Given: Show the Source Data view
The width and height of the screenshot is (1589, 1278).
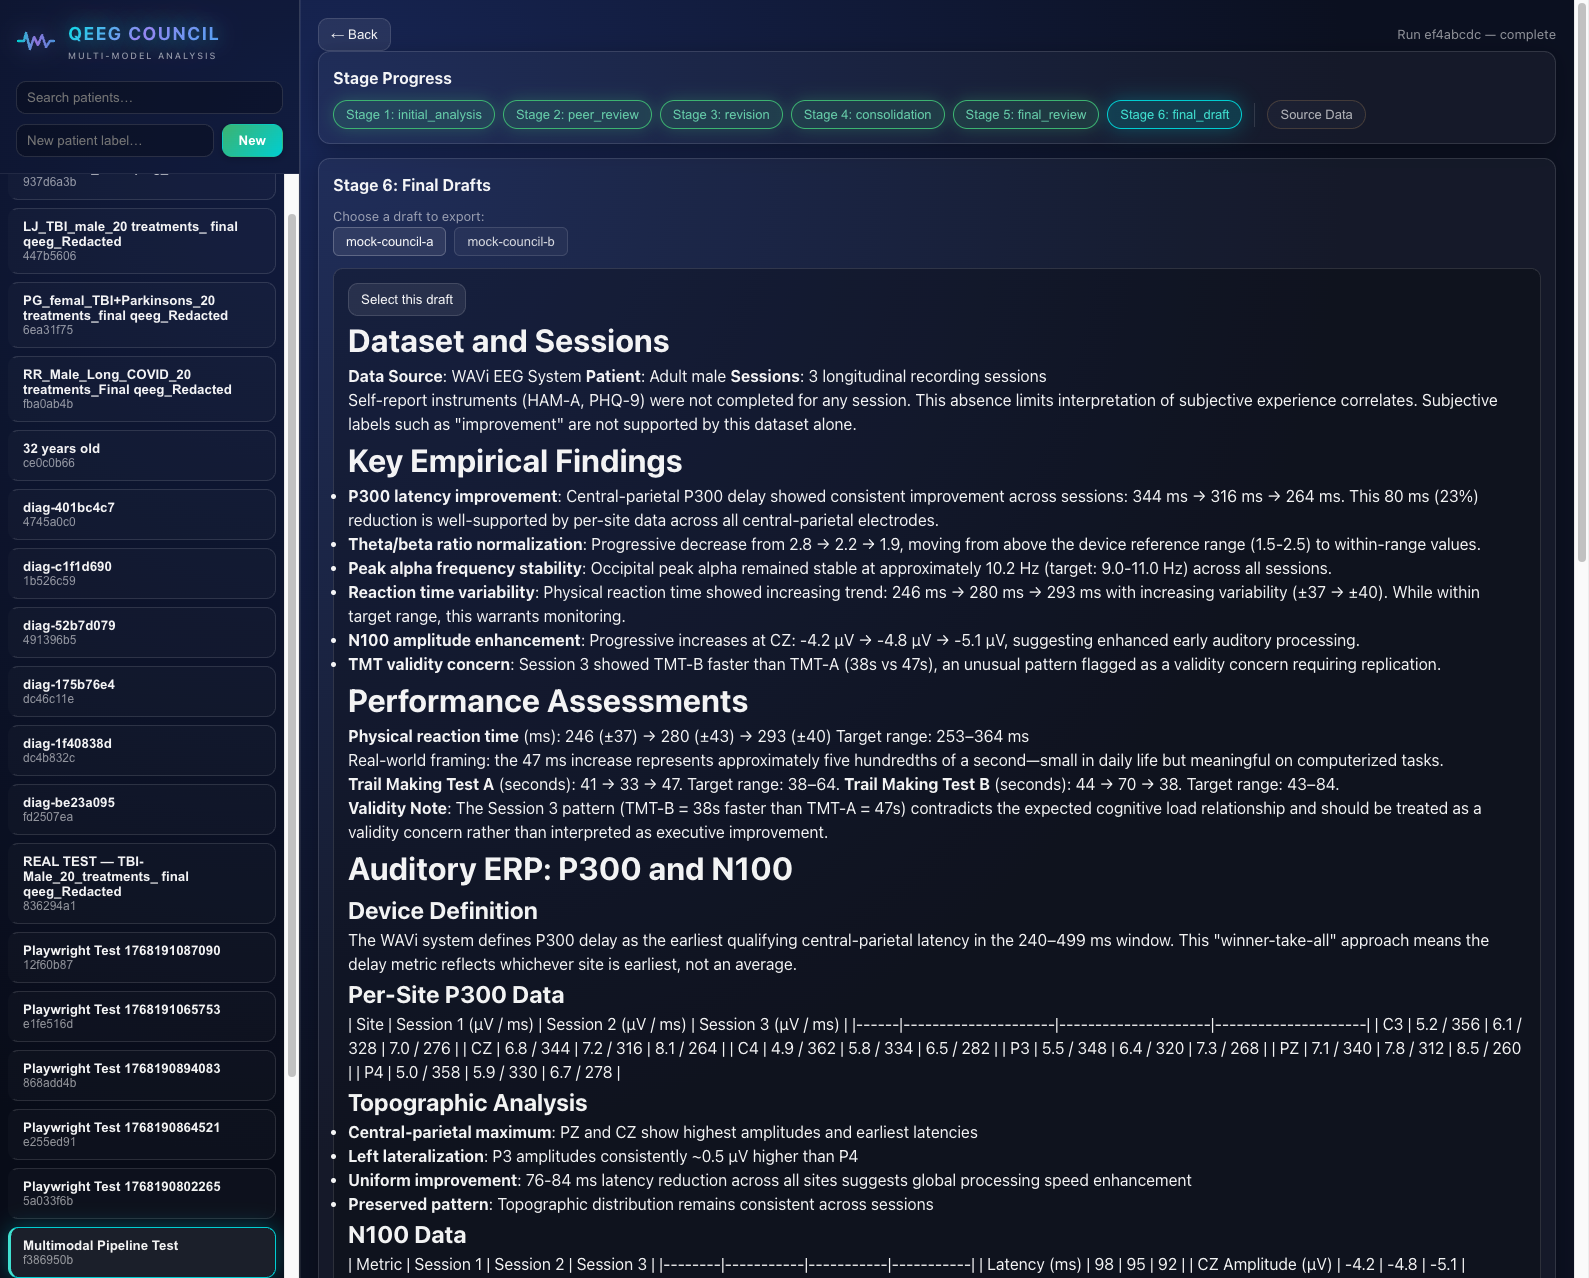Looking at the screenshot, I should click(x=1315, y=115).
